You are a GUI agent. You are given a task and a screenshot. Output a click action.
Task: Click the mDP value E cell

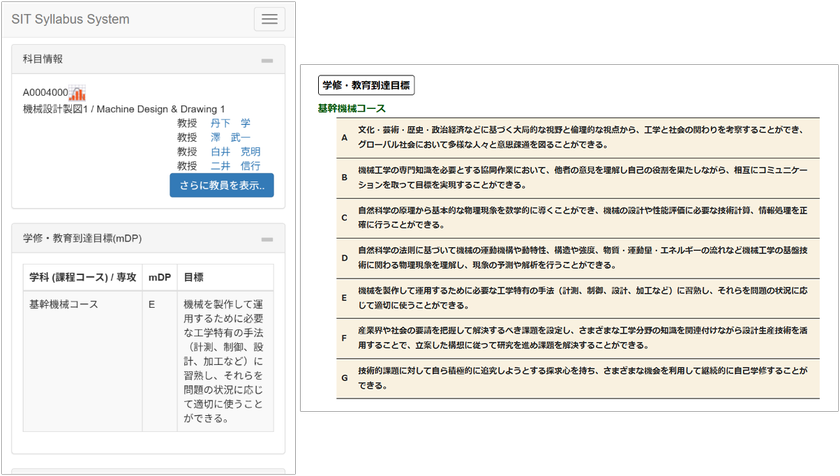(x=160, y=361)
